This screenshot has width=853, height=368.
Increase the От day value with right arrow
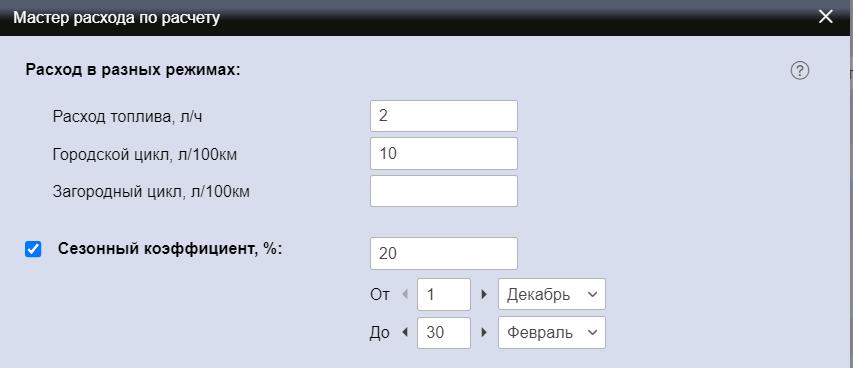coord(484,295)
